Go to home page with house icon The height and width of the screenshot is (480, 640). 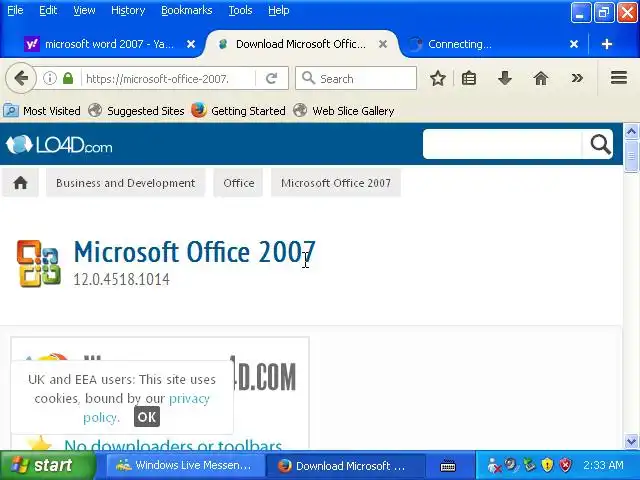click(x=541, y=78)
